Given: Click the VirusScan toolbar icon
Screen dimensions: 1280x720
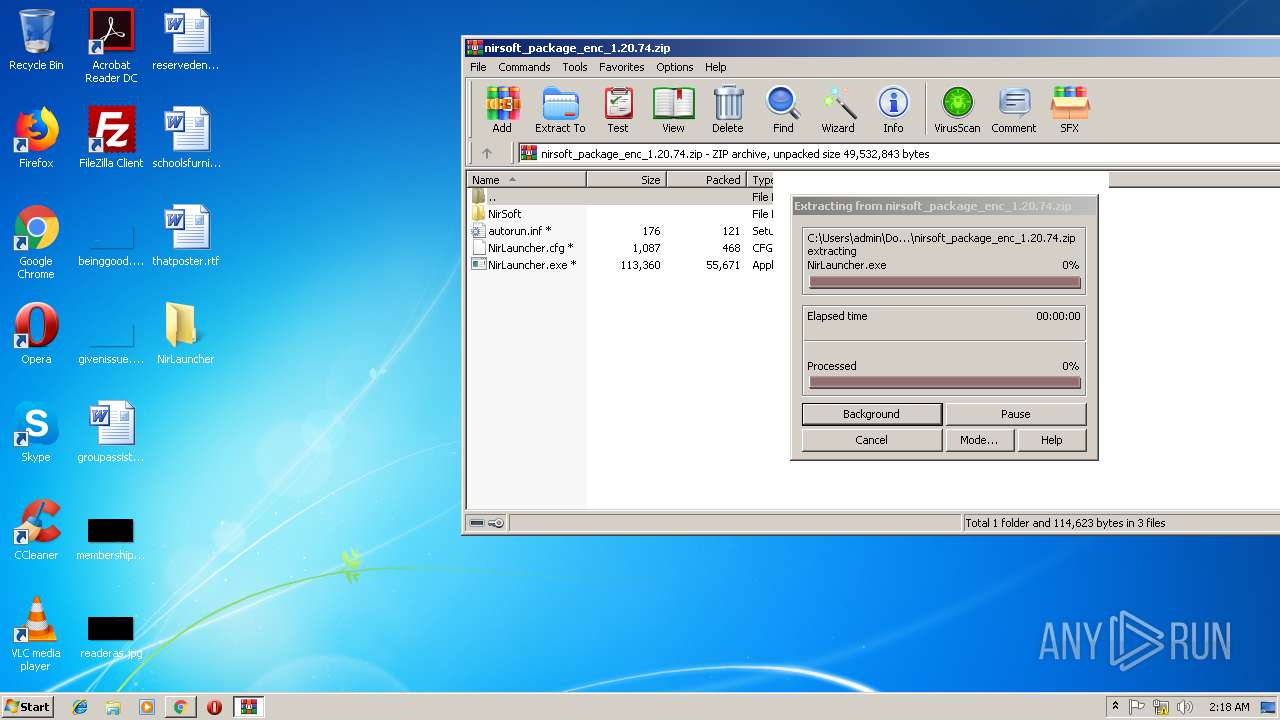Looking at the screenshot, I should [957, 110].
